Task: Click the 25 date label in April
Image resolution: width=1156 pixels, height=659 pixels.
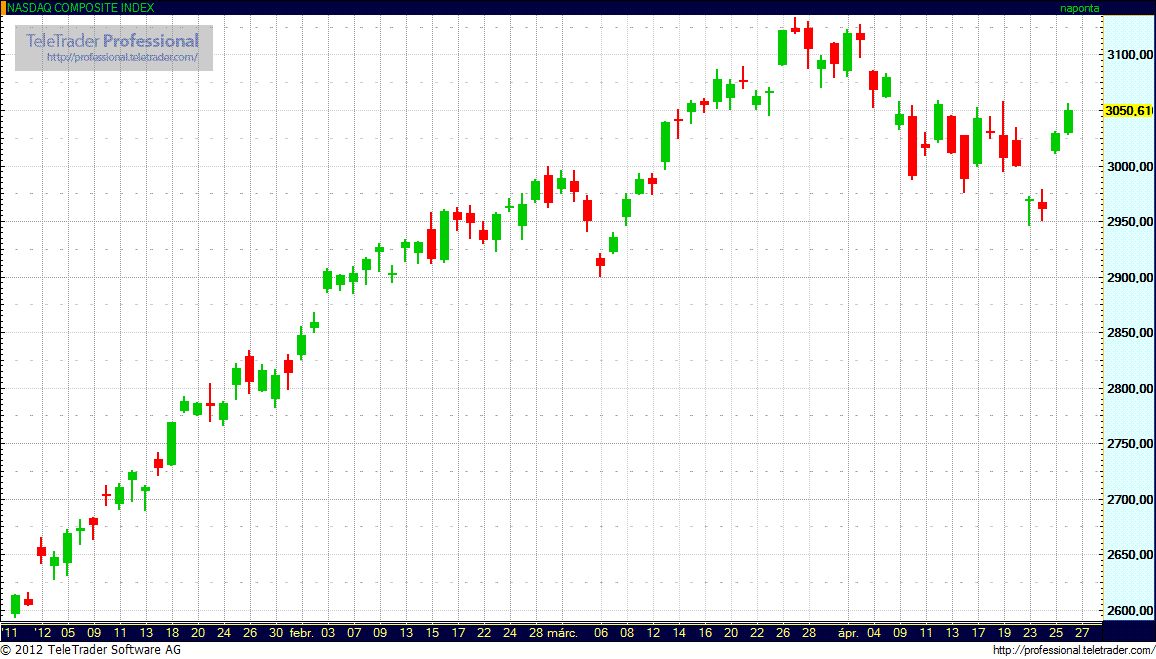Action: point(1056,632)
